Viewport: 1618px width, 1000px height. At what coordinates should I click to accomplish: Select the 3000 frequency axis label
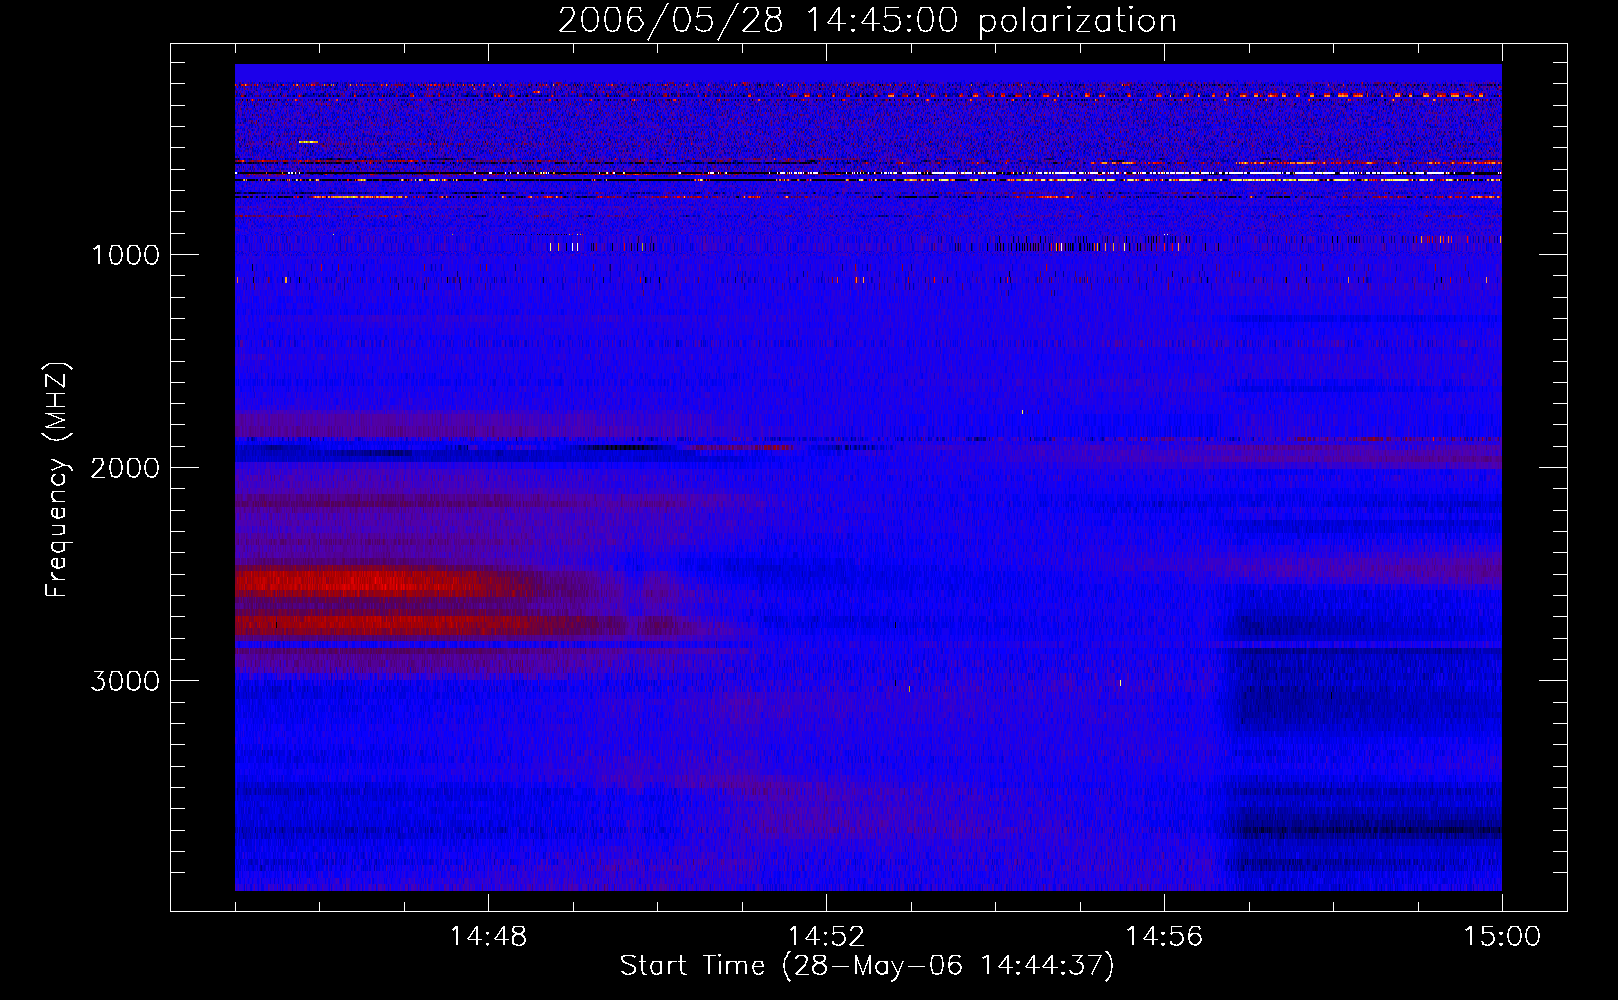click(x=125, y=681)
